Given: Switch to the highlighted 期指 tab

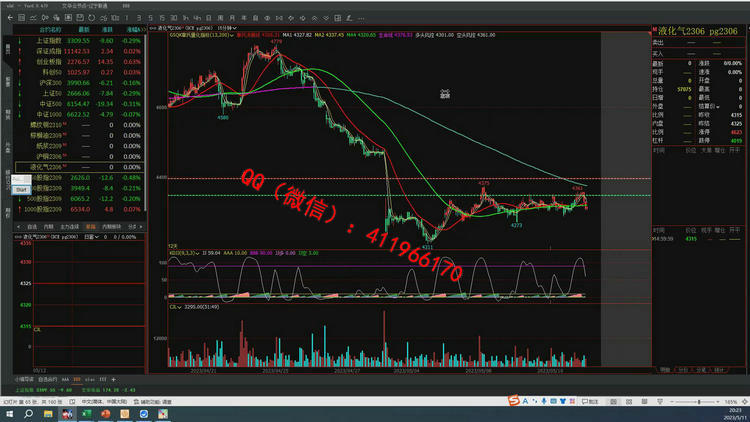Looking at the screenshot, I should (x=90, y=227).
